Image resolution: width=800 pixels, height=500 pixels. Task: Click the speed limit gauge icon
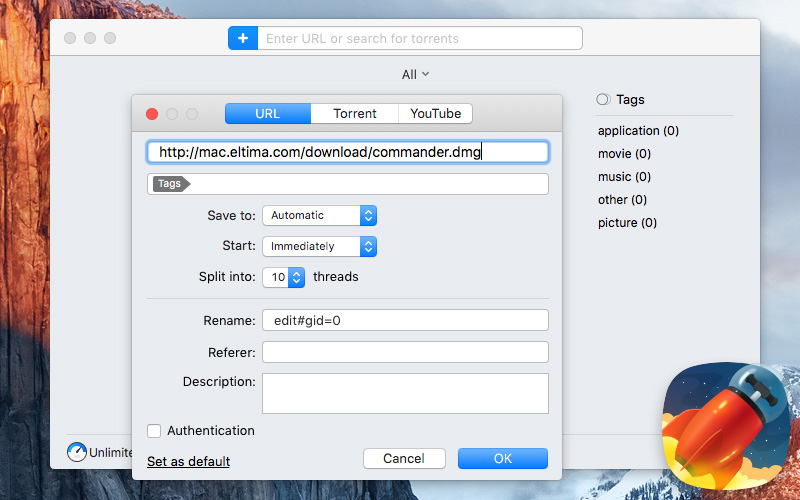[x=77, y=452]
